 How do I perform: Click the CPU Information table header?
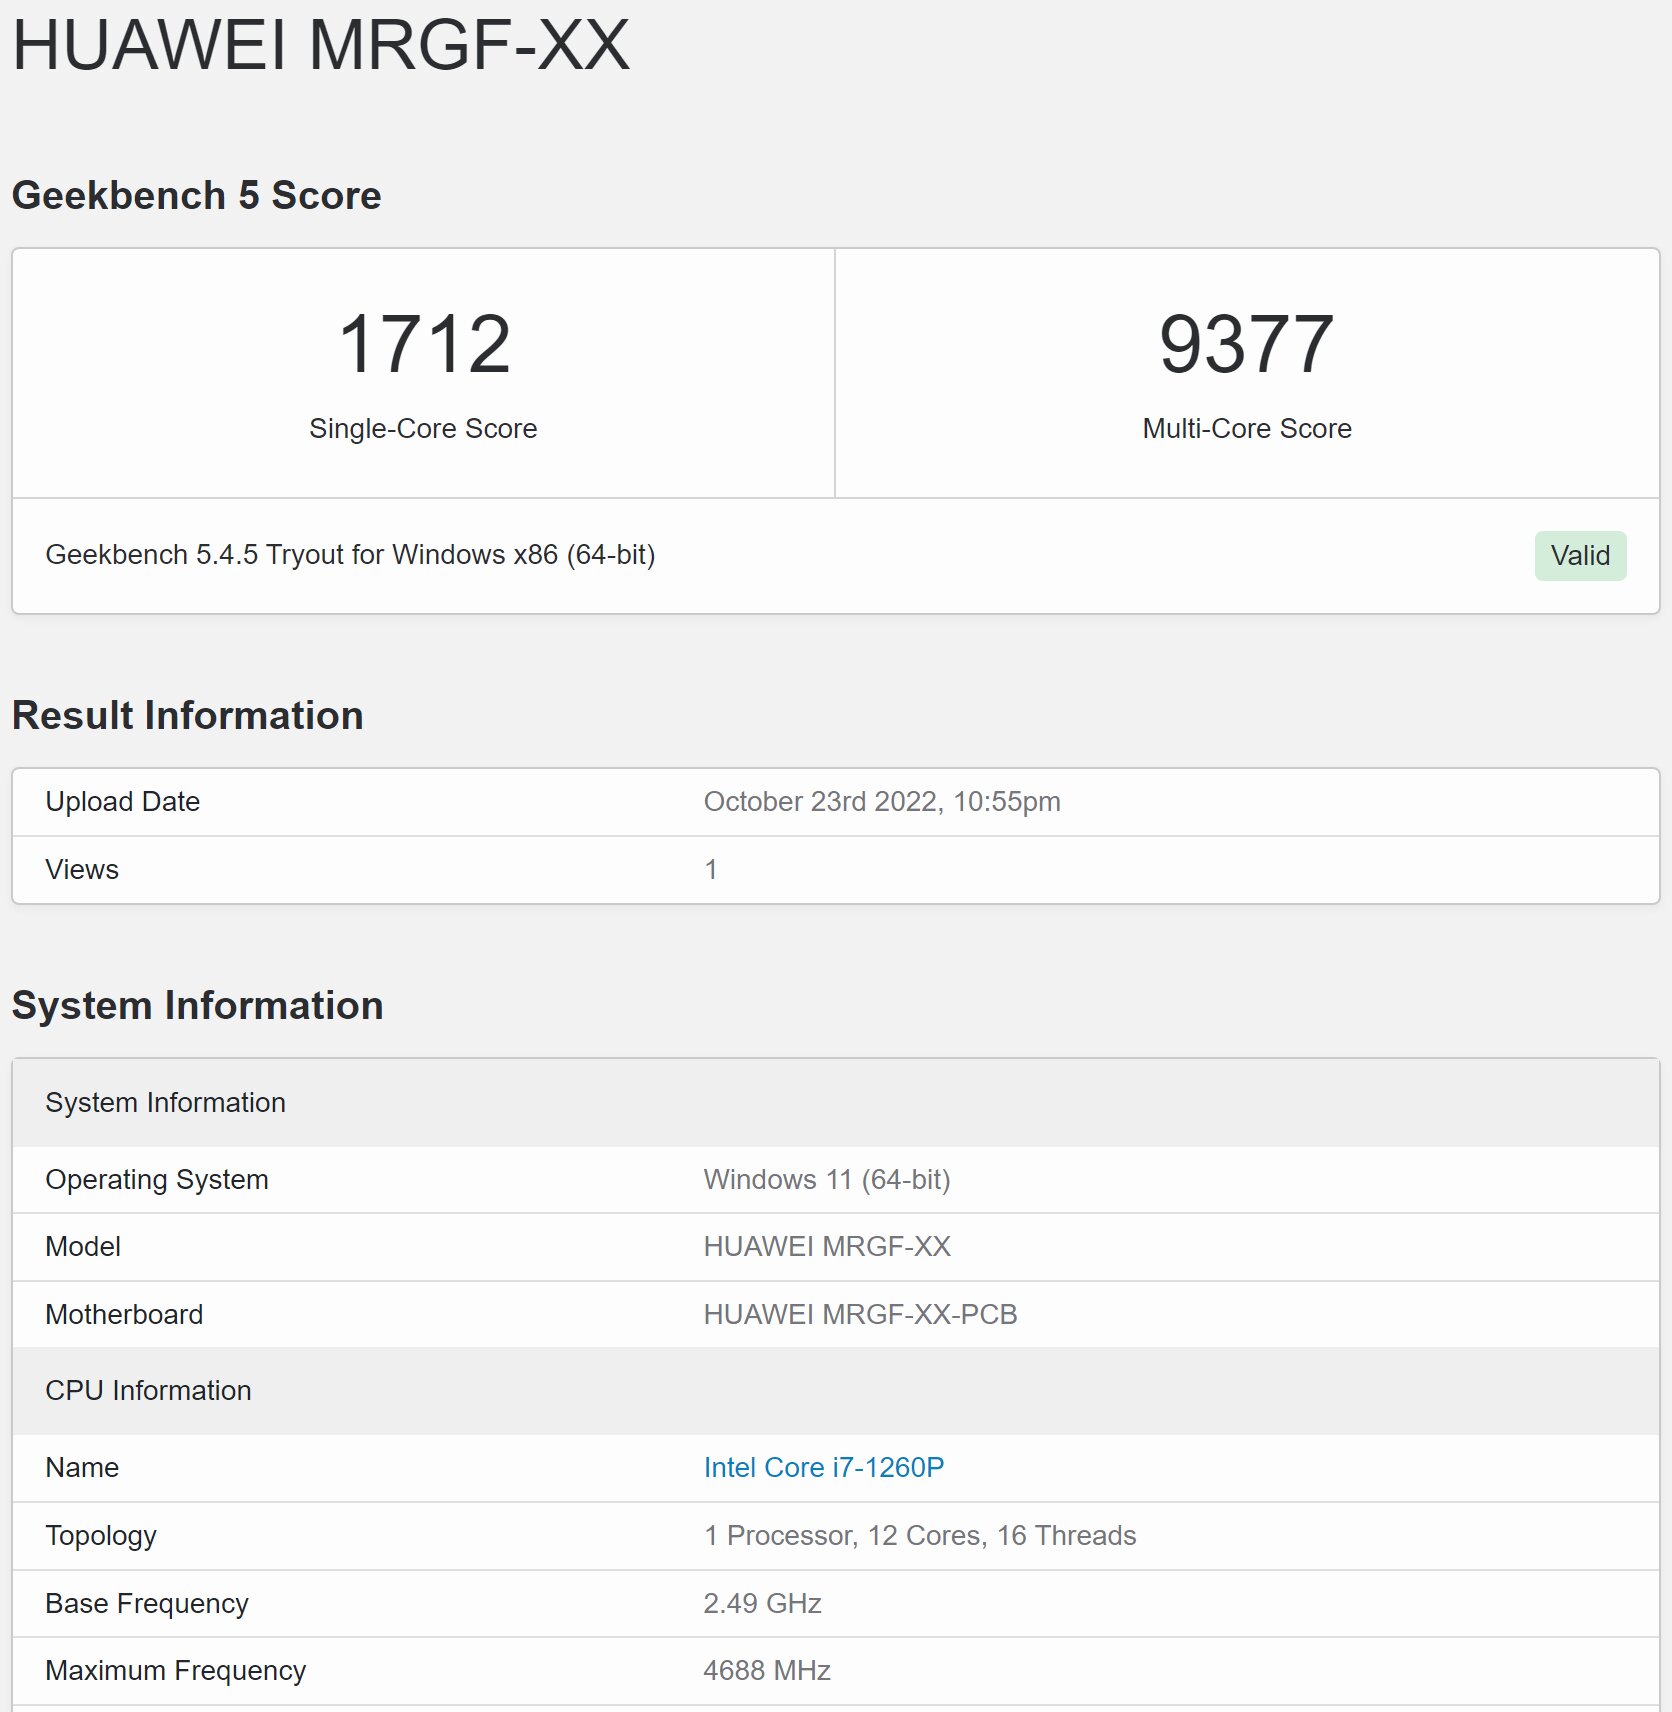click(836, 1391)
